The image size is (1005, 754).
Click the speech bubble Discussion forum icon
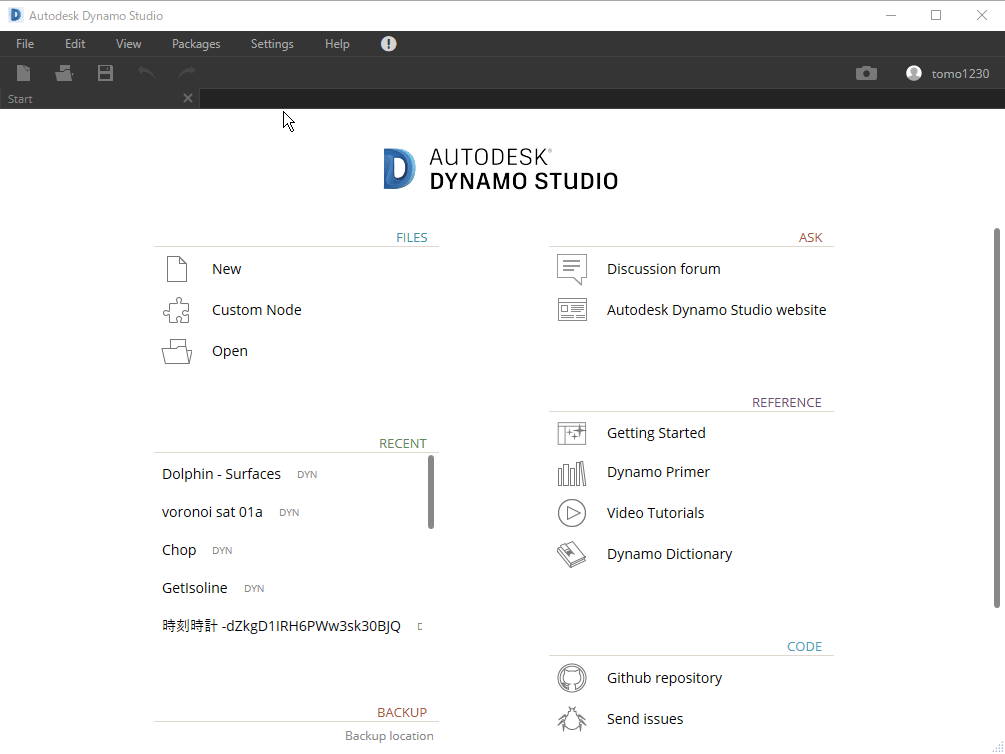(572, 269)
